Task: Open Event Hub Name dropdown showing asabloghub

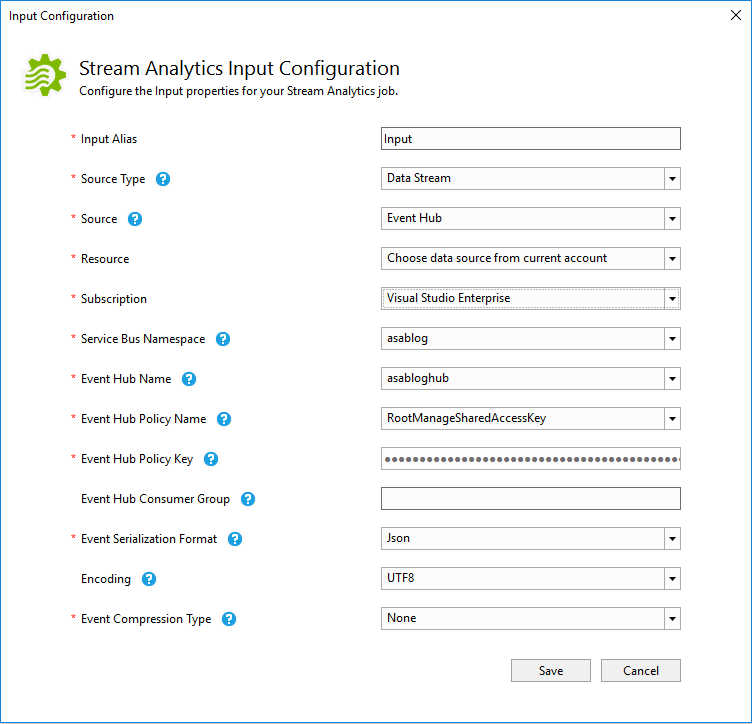Action: coord(531,378)
